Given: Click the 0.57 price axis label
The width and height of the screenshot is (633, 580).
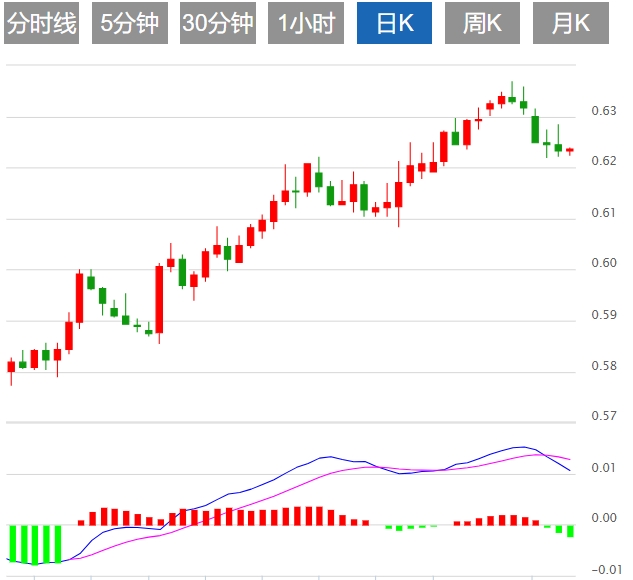Looking at the screenshot, I should click(x=603, y=416).
